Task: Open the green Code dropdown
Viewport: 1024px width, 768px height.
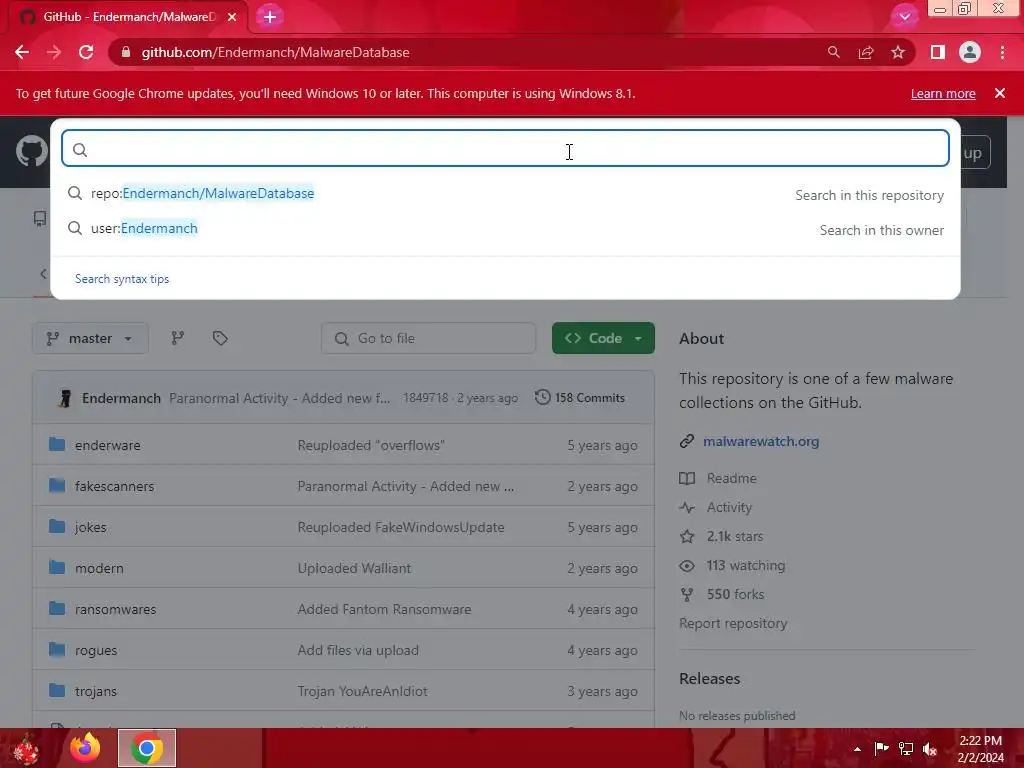Action: 603,338
